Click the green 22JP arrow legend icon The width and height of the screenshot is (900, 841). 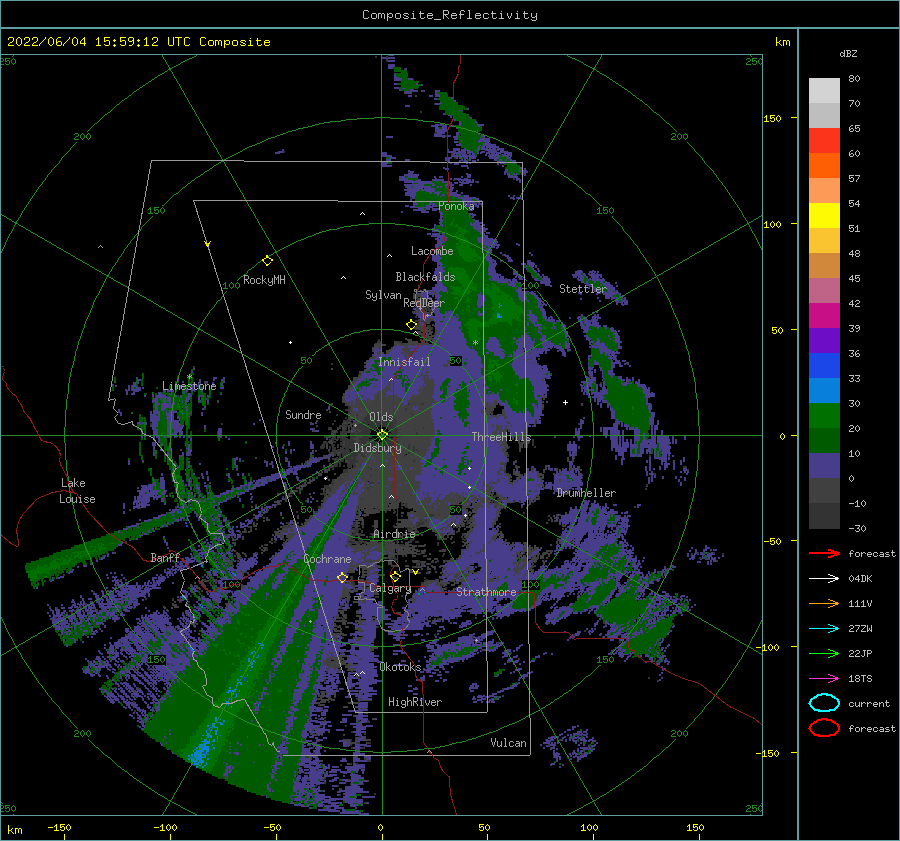(824, 653)
